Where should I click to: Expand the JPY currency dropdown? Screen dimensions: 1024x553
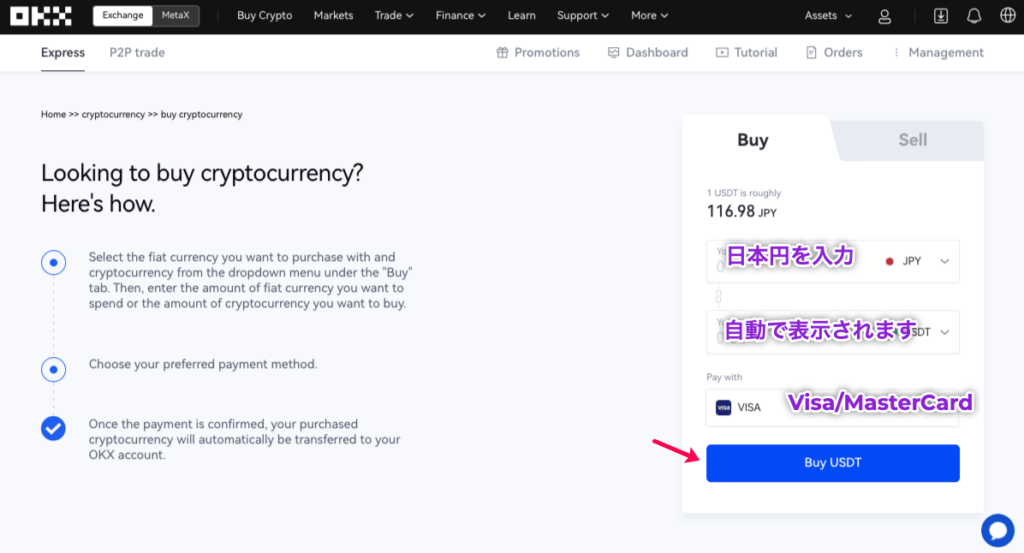point(918,261)
